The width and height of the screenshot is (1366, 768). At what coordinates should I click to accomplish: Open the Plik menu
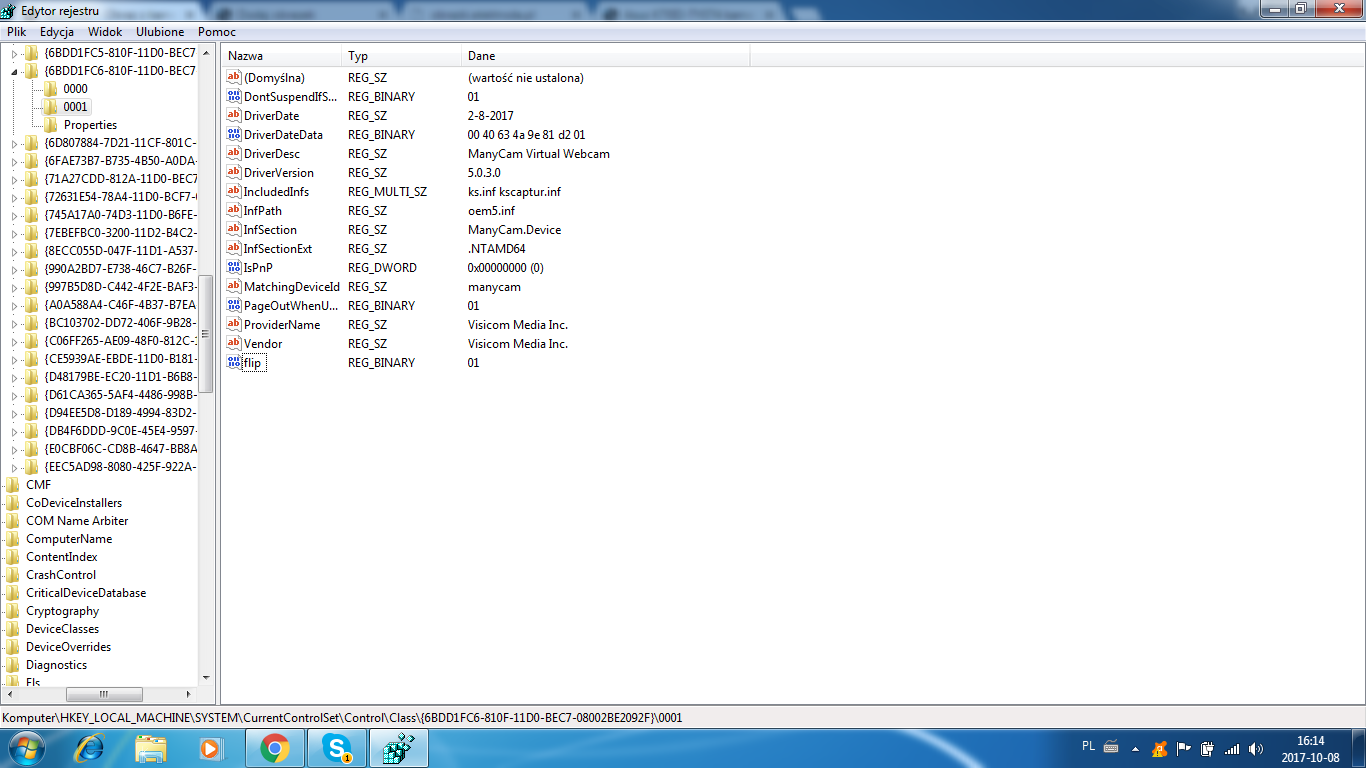[16, 32]
